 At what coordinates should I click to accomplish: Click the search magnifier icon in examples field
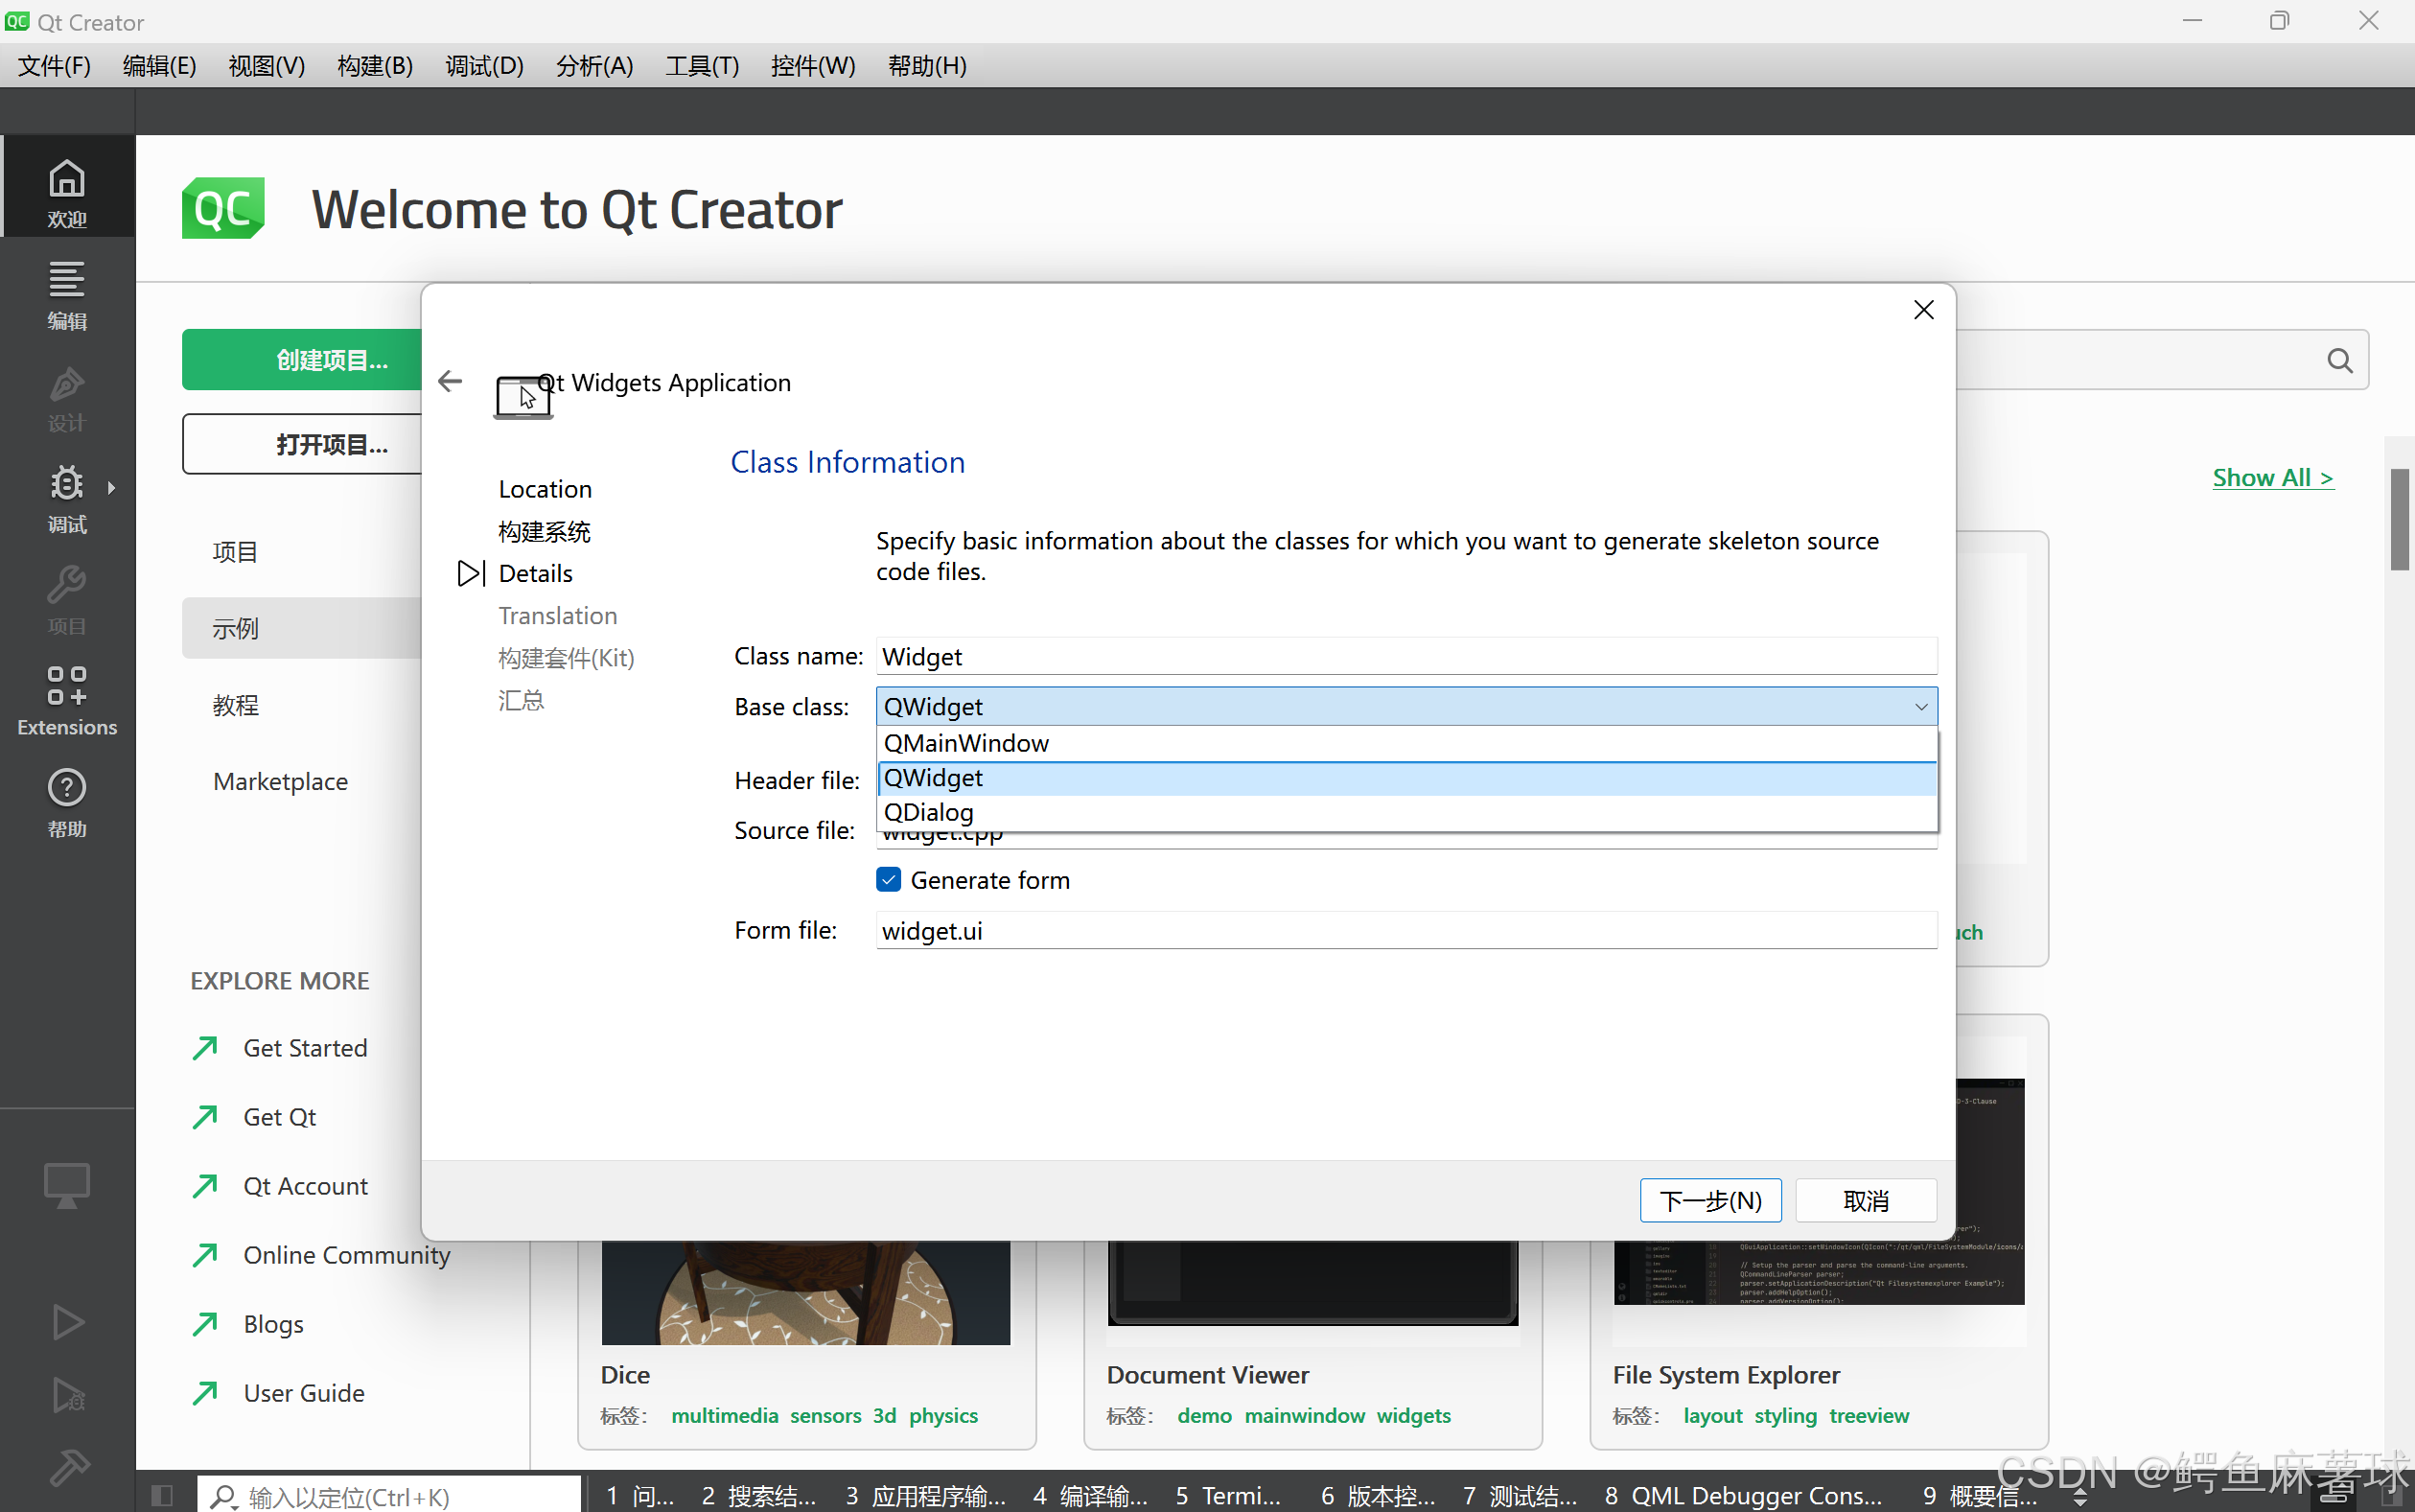[x=2339, y=360]
